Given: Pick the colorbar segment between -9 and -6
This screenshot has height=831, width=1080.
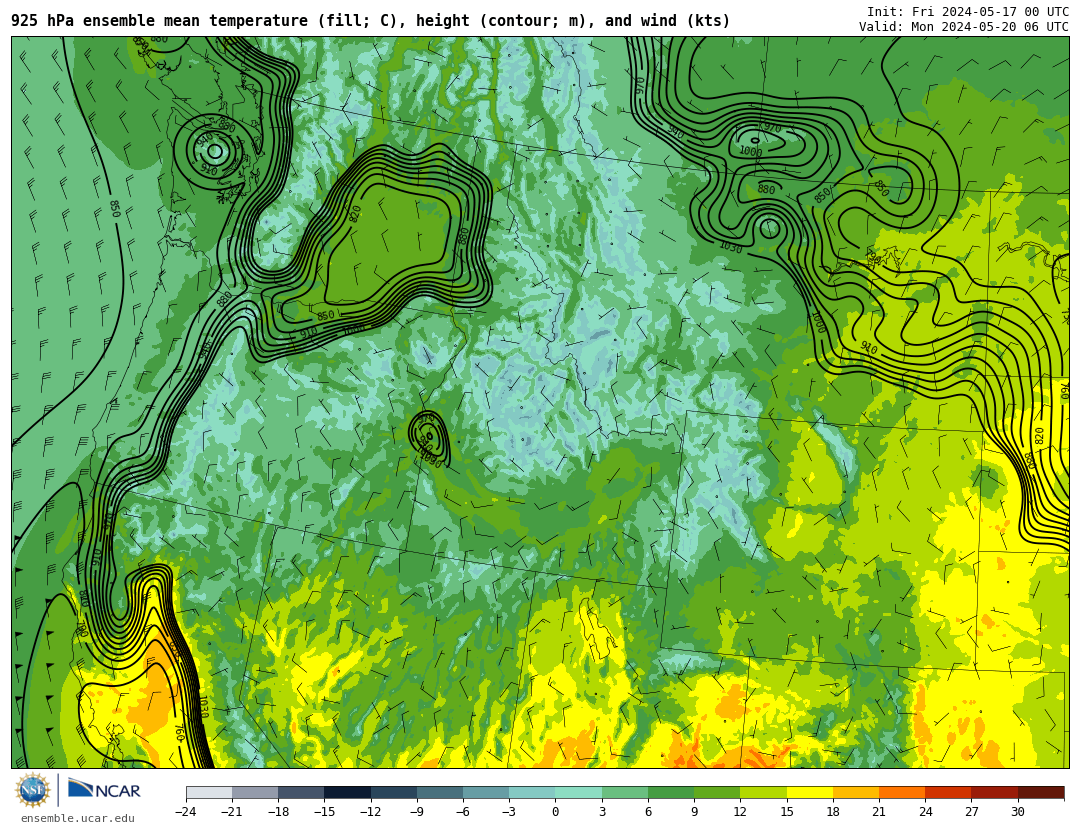Looking at the screenshot, I should [x=440, y=792].
